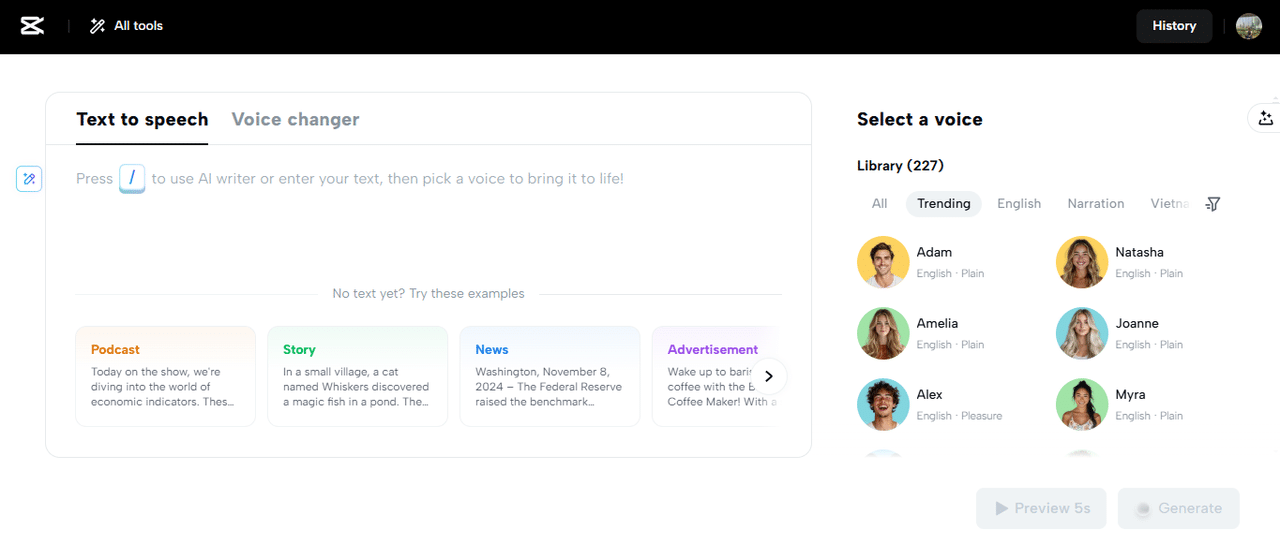The width and height of the screenshot is (1280, 559).
Task: Click the CapCut logo icon
Action: click(x=32, y=26)
